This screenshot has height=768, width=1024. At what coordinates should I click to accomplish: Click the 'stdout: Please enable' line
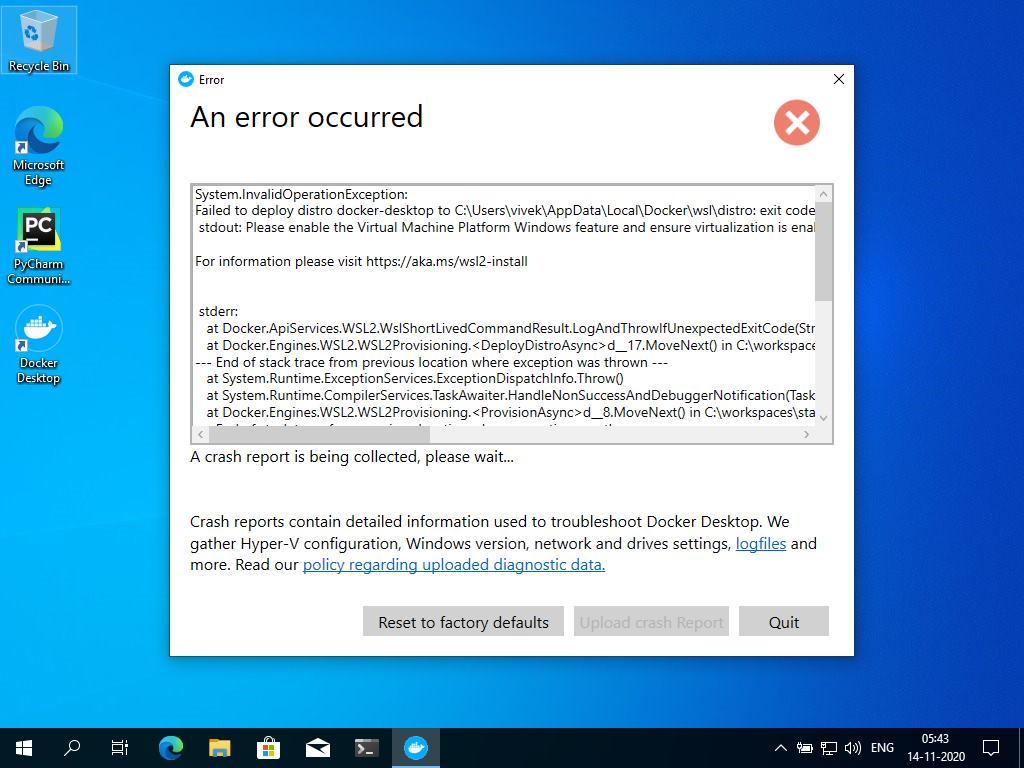point(507,227)
